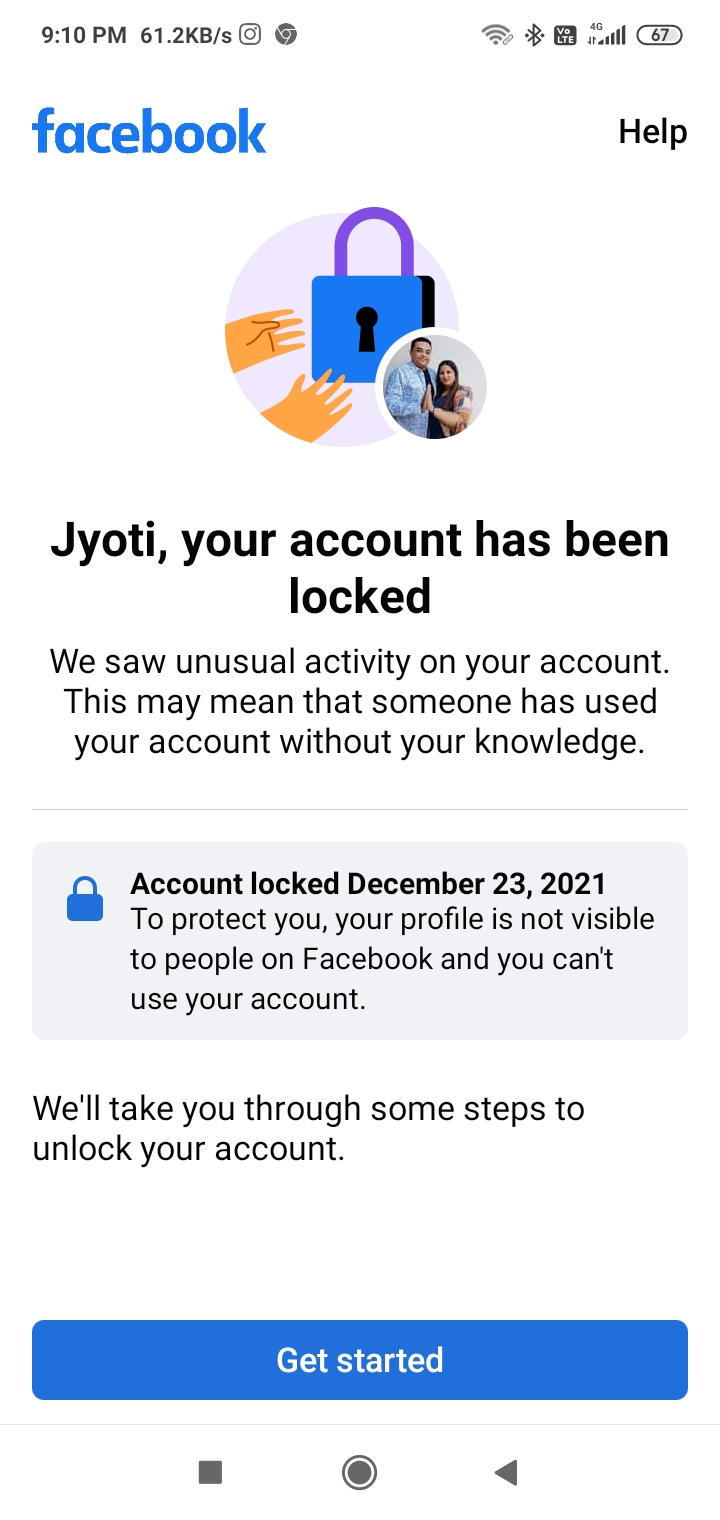Tap the Bluetooth status icon

click(x=534, y=35)
